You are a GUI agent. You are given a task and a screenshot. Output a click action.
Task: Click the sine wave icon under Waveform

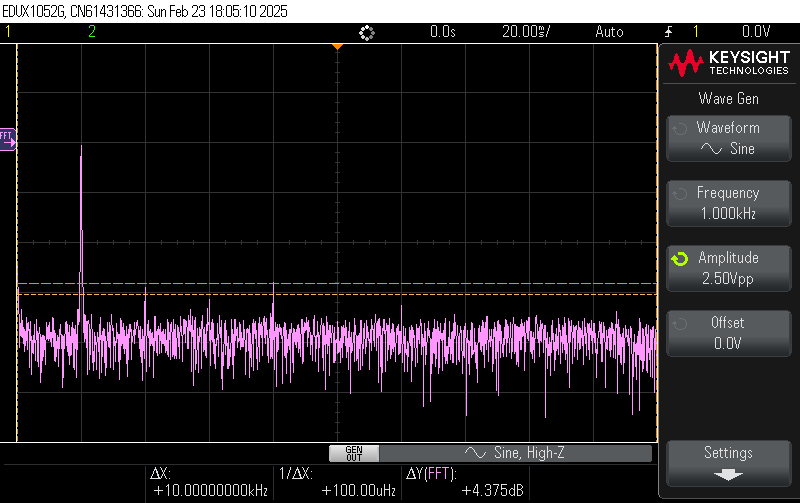click(x=711, y=149)
